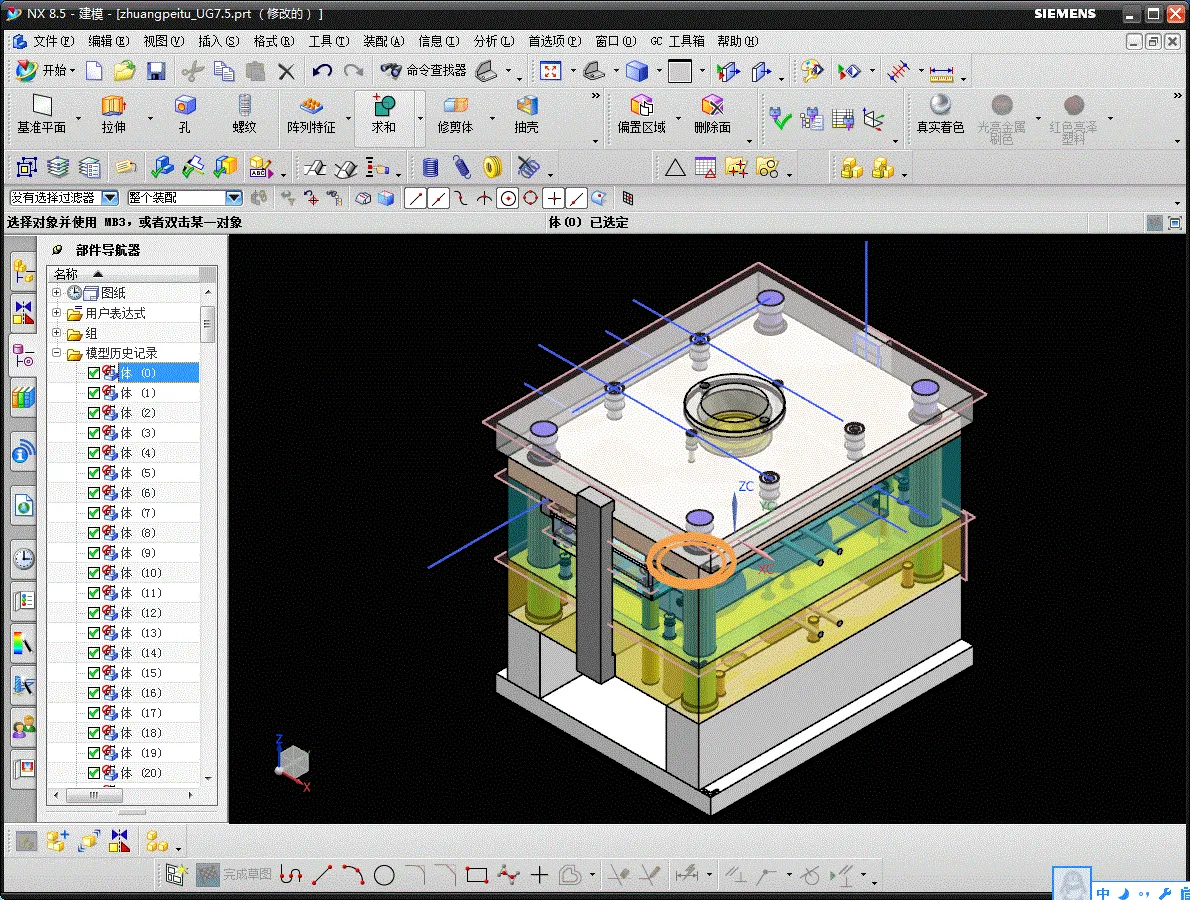
Task: Select the 螺纹 thread tool
Action: tap(244, 115)
